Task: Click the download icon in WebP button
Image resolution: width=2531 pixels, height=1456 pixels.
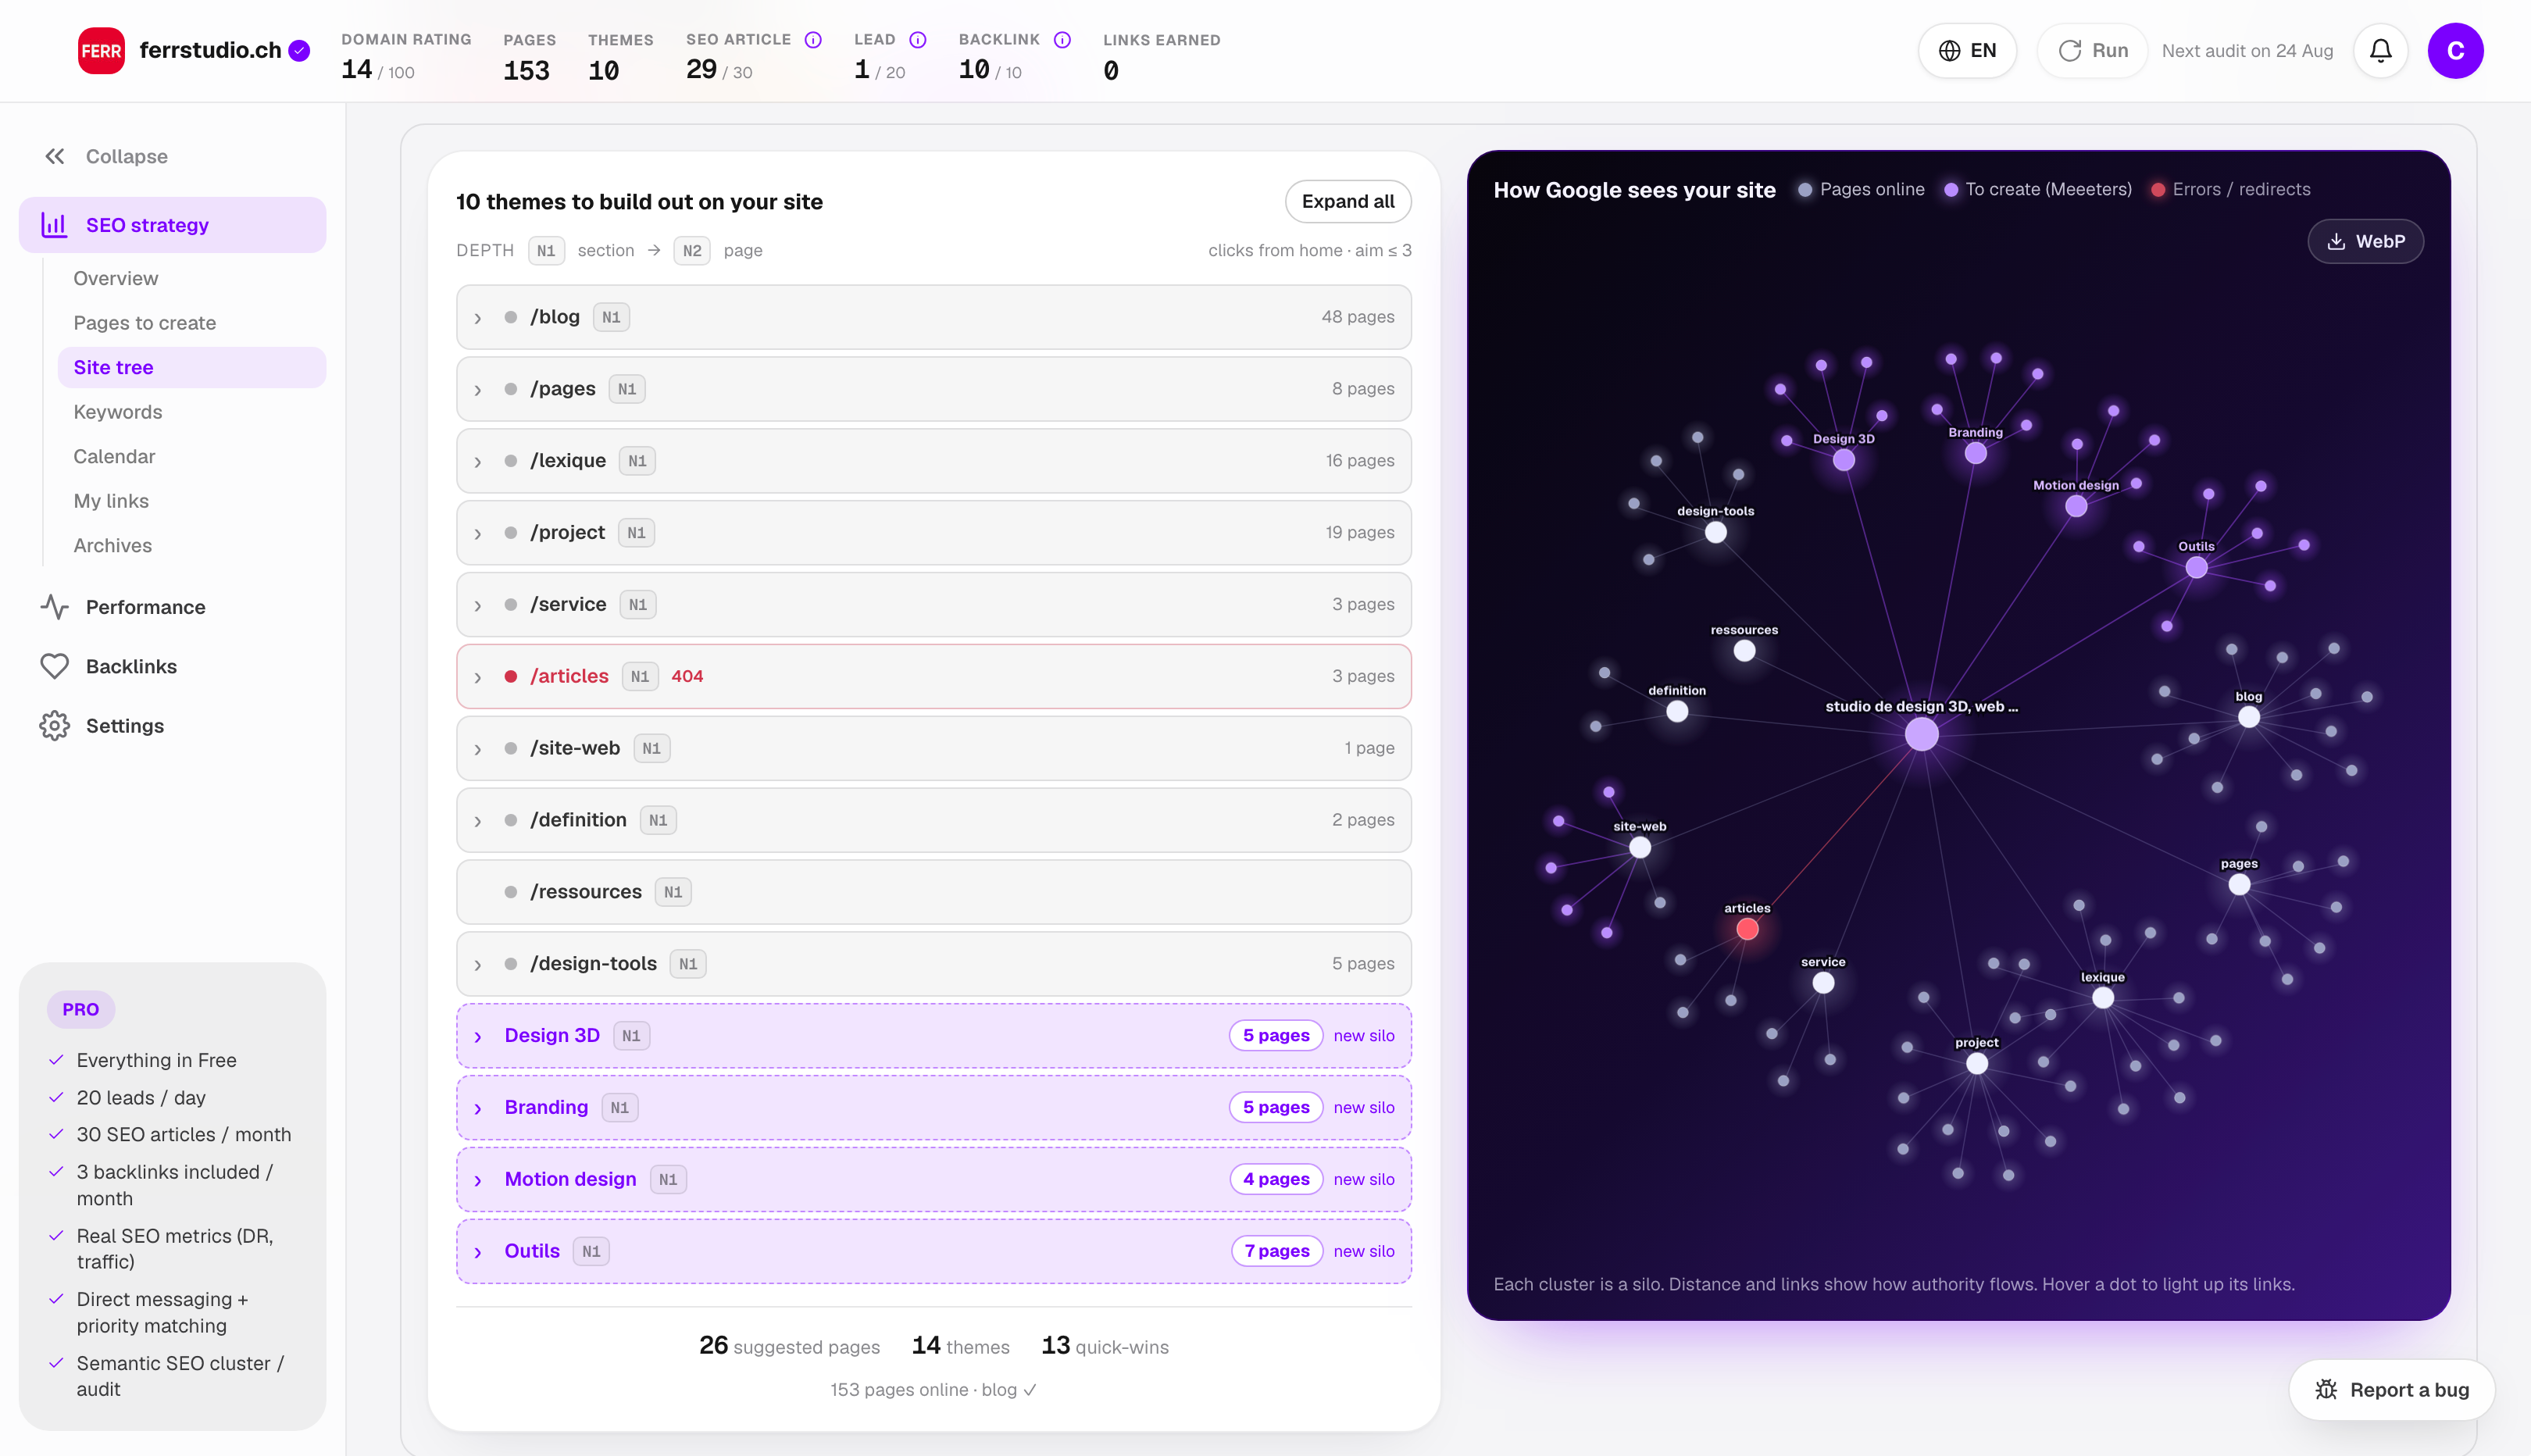Action: pos(2336,241)
